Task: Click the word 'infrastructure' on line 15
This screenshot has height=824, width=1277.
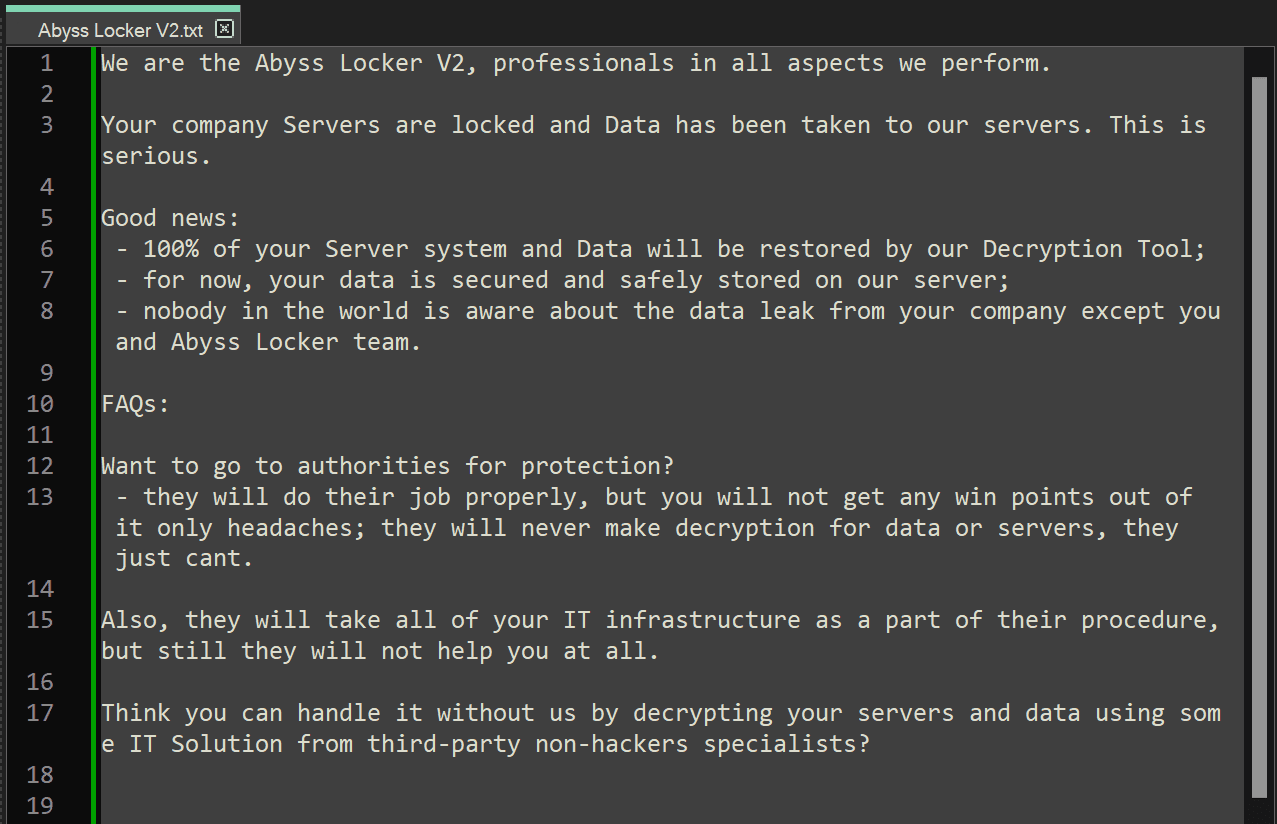Action: [703, 620]
